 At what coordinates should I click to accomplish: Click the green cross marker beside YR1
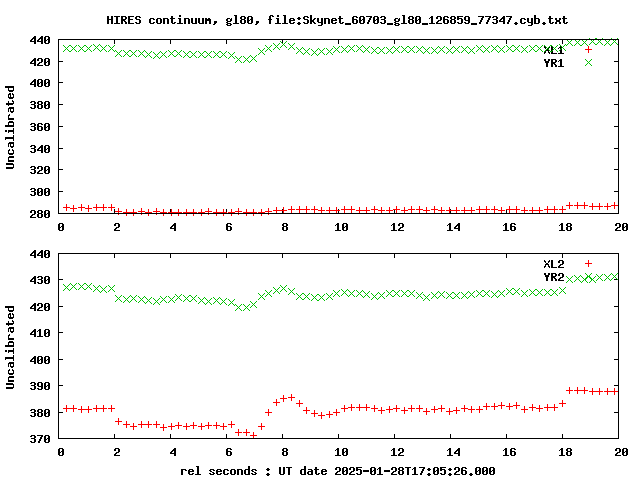[588, 62]
